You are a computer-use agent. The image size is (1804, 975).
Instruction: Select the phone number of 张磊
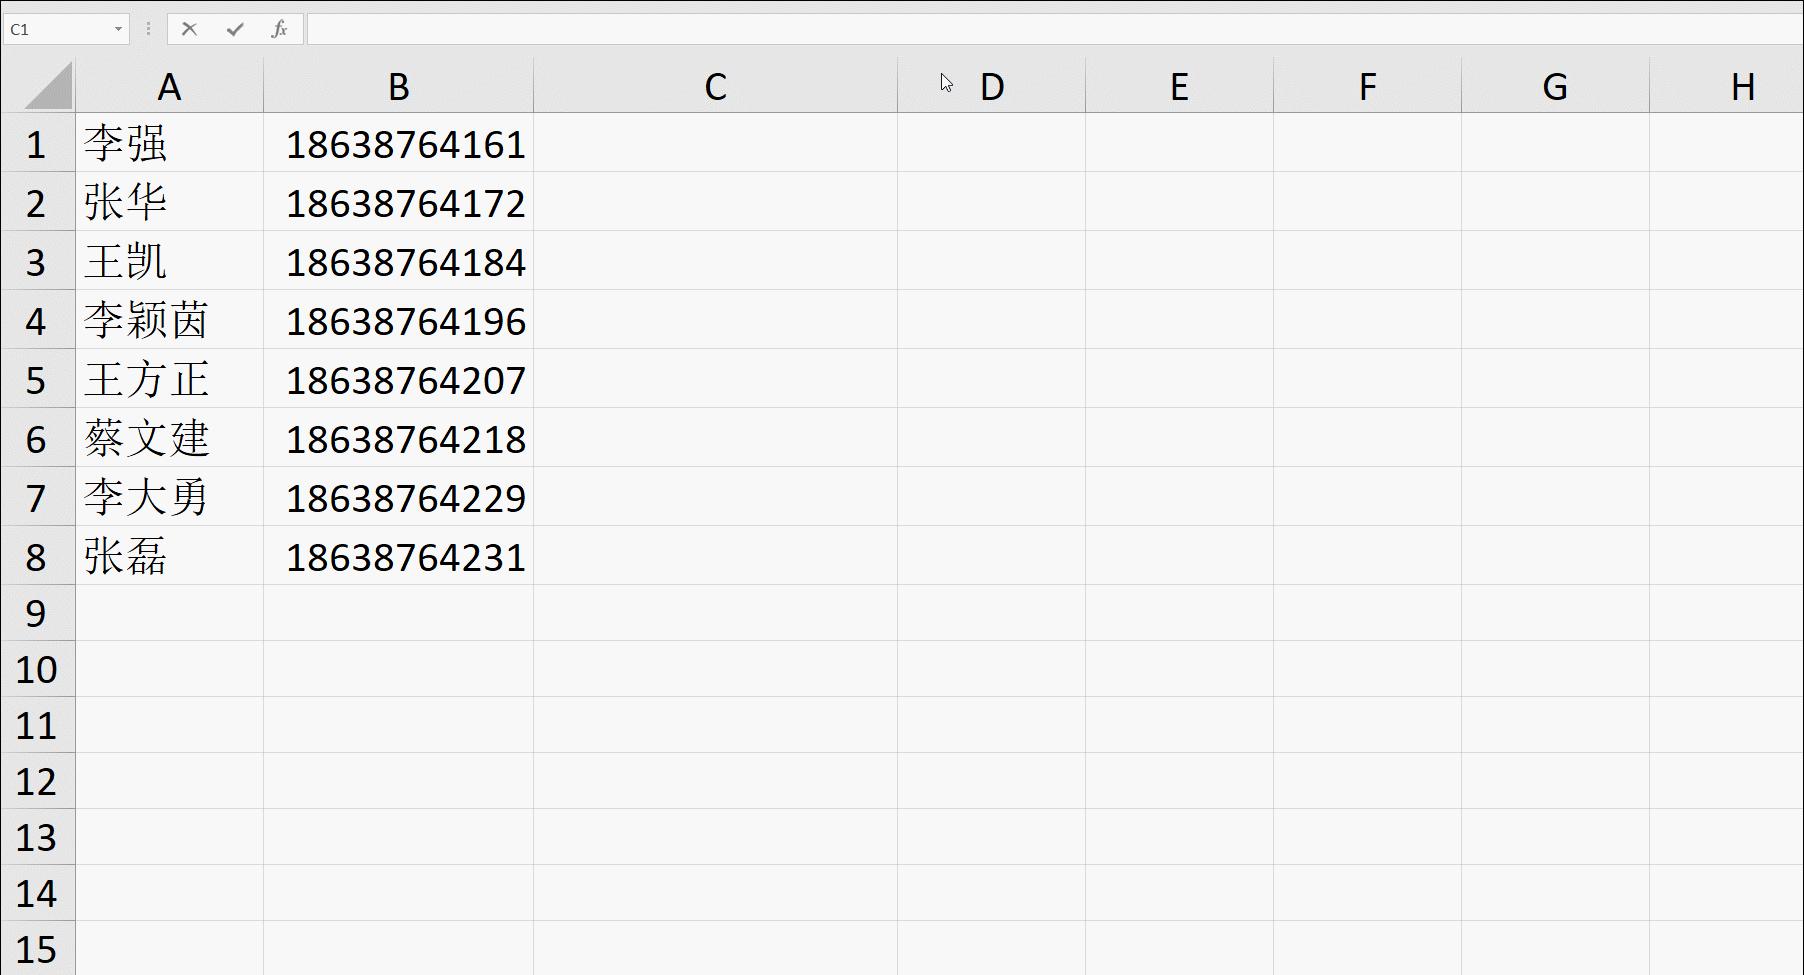(x=398, y=556)
